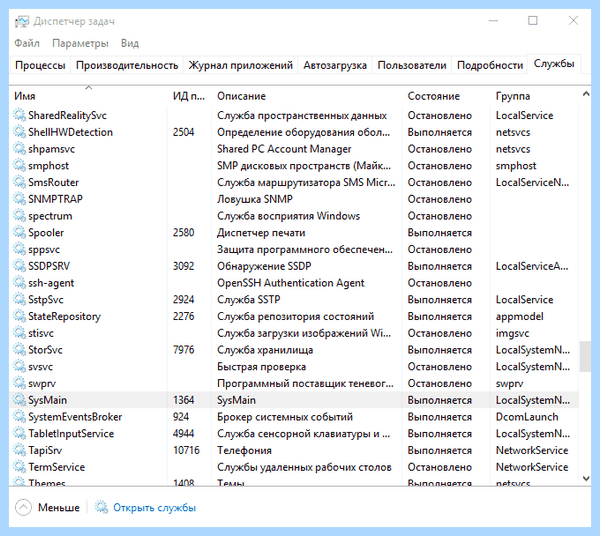This screenshot has height=536, width=600.
Task: Click Ловушка SNMP description text
Action: click(x=254, y=199)
